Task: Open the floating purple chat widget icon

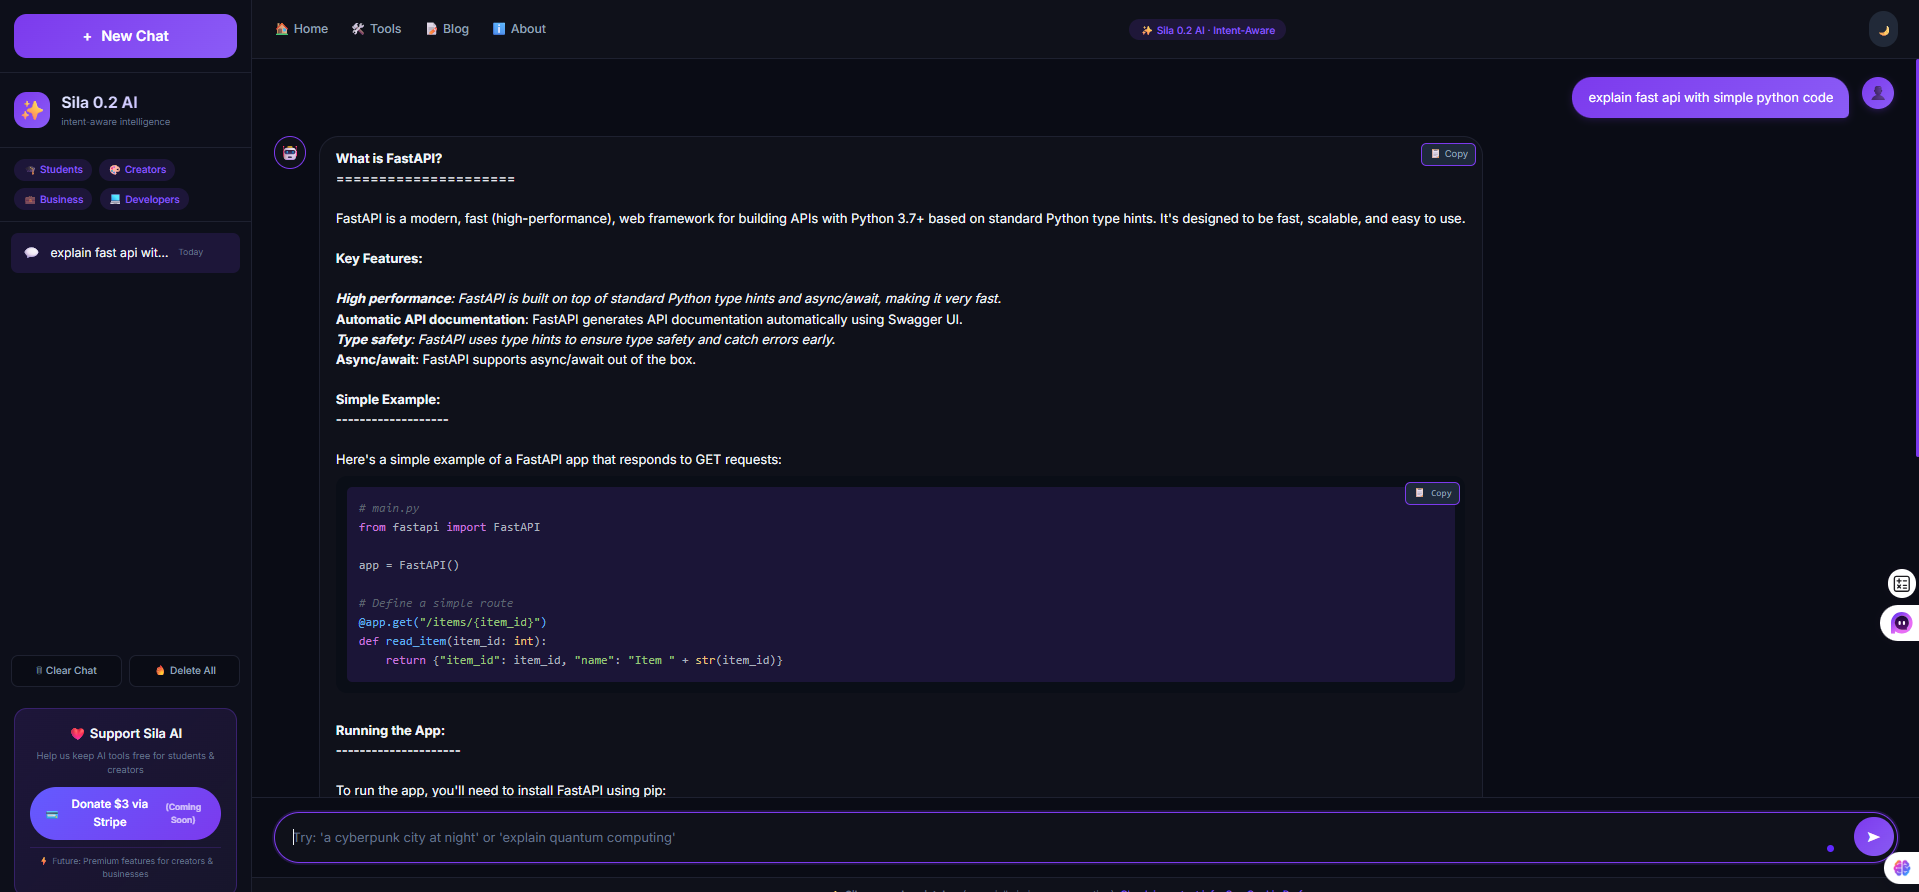Action: [x=1901, y=623]
